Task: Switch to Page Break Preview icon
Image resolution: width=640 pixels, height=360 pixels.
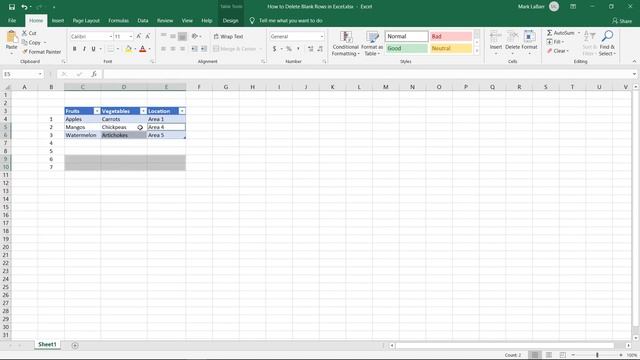Action: tap(563, 355)
